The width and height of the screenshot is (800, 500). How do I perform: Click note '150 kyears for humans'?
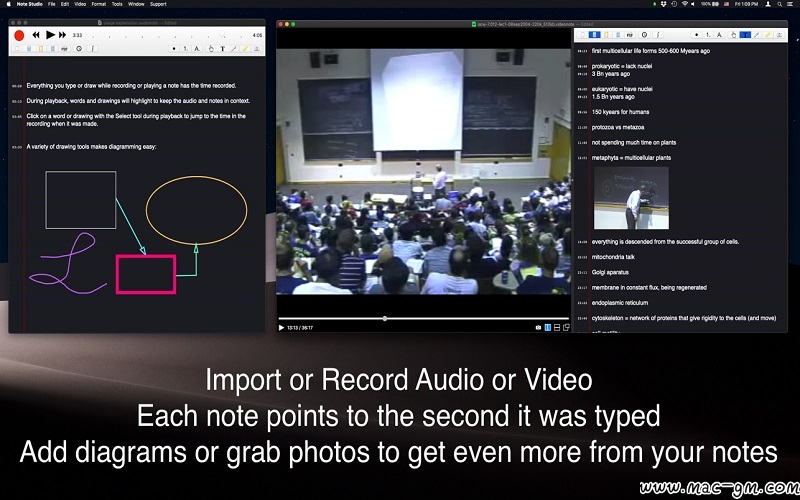[620, 112]
